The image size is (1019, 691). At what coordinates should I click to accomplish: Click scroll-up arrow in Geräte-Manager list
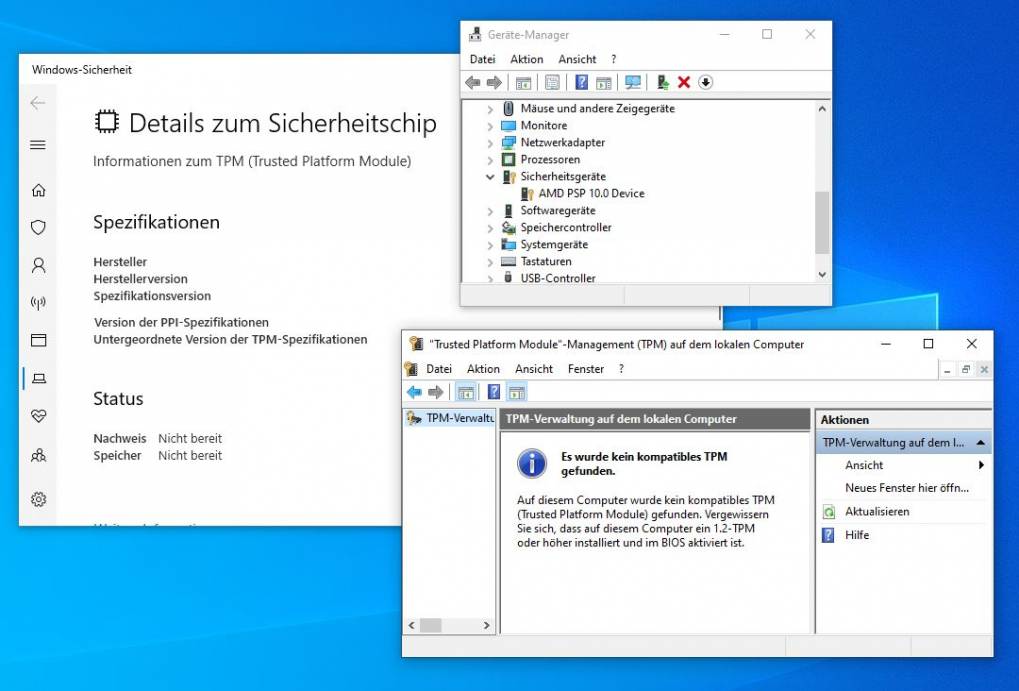click(822, 109)
